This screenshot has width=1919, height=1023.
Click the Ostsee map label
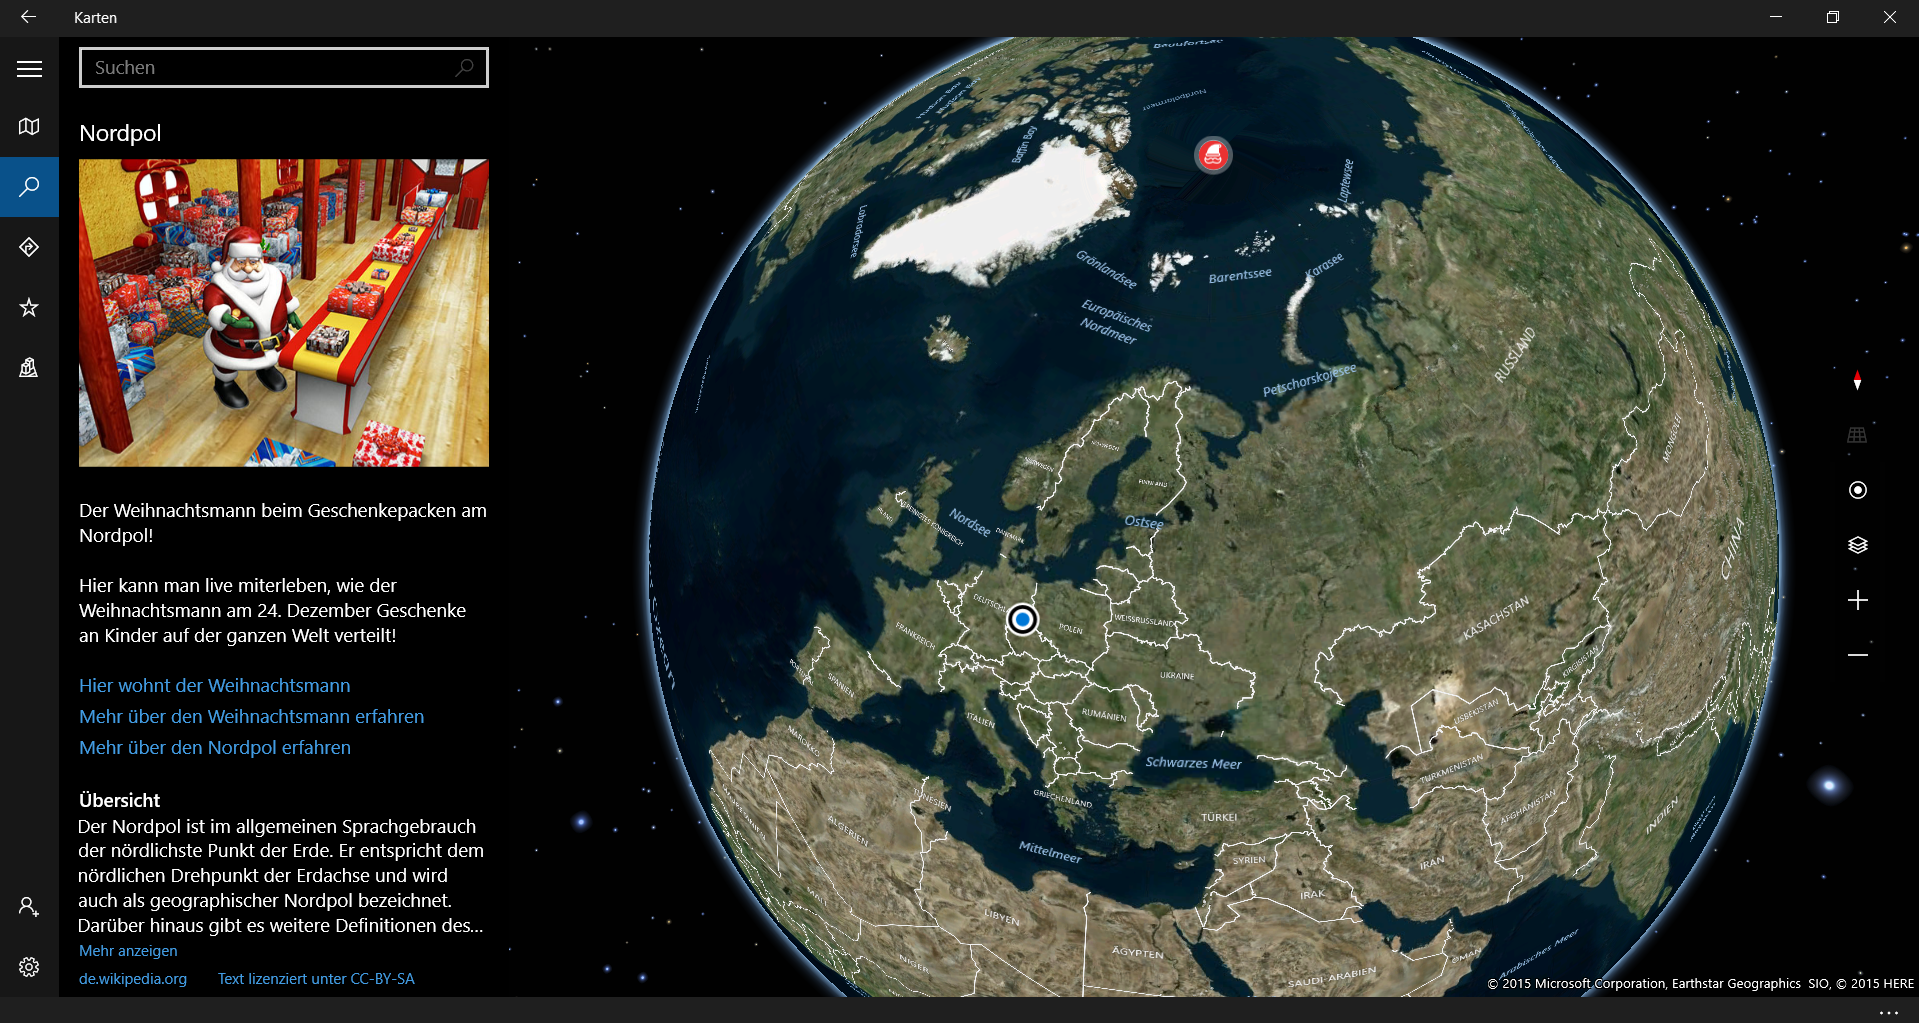(1144, 522)
